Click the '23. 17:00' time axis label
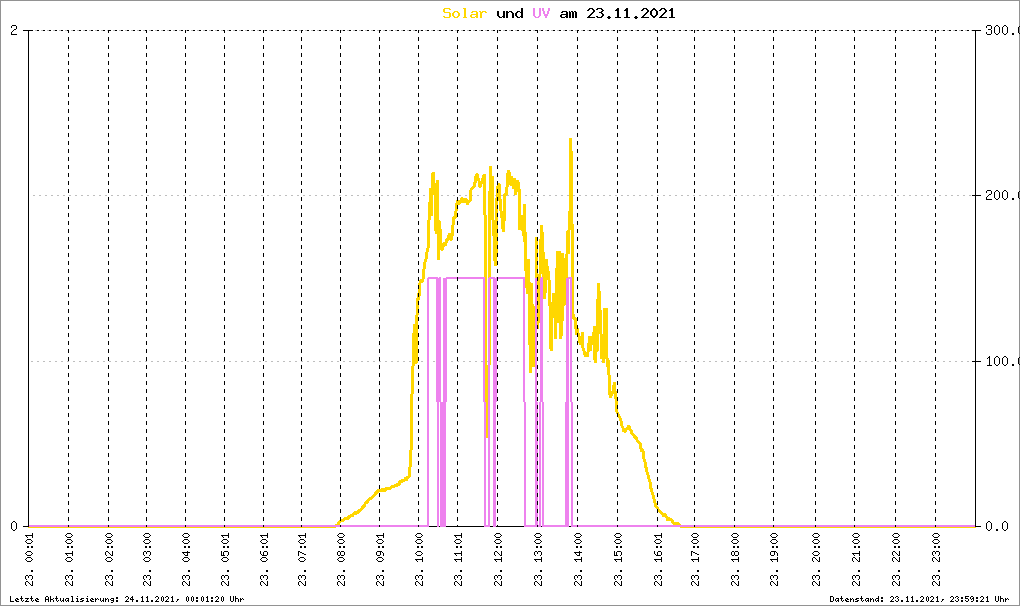Screen dimensions: 1020x606 point(695,560)
